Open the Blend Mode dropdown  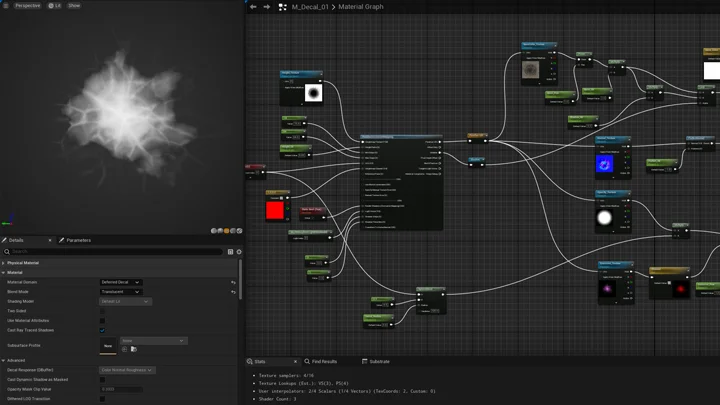[x=120, y=292]
